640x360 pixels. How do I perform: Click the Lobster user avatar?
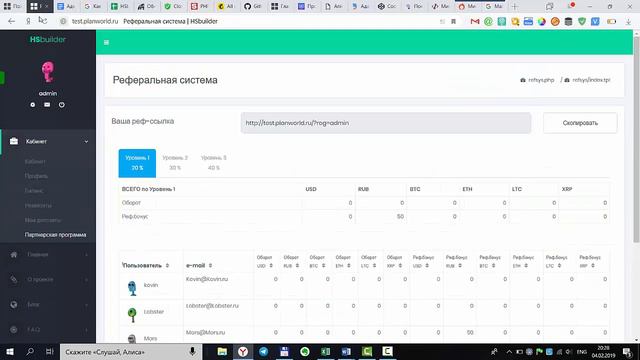tap(132, 314)
